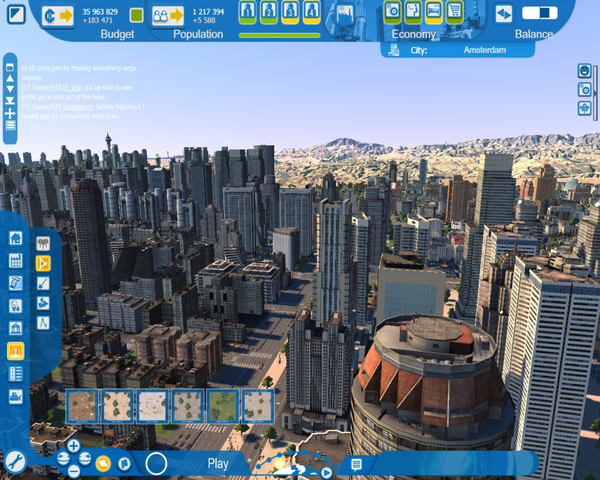Click the Balance left-right arrows button
The width and height of the screenshot is (600, 480).
[x=503, y=14]
